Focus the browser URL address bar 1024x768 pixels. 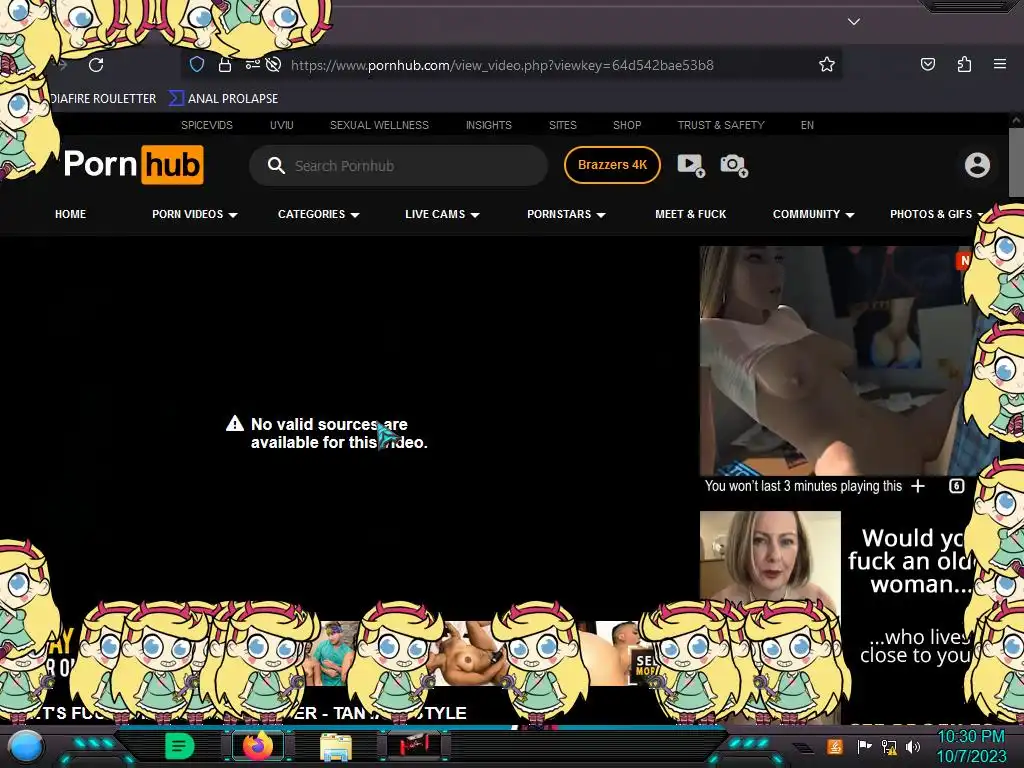point(502,65)
